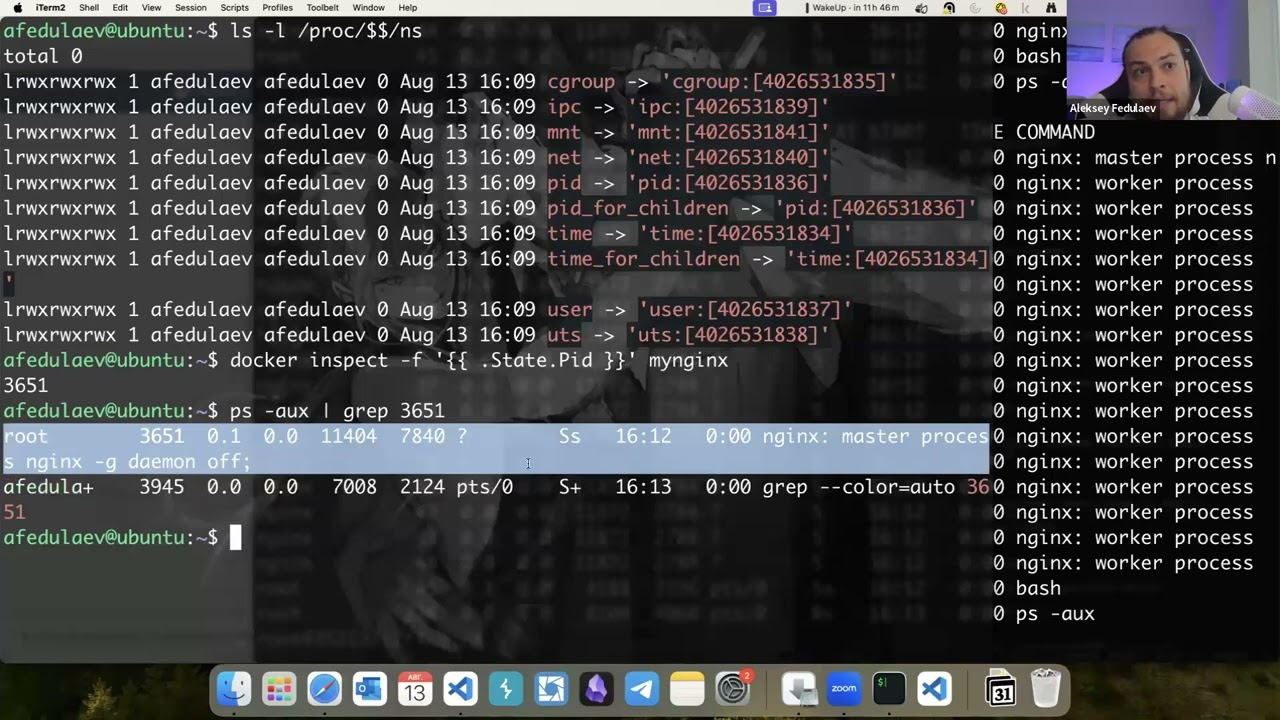Click the binoculars menu bar icon

point(1051,8)
